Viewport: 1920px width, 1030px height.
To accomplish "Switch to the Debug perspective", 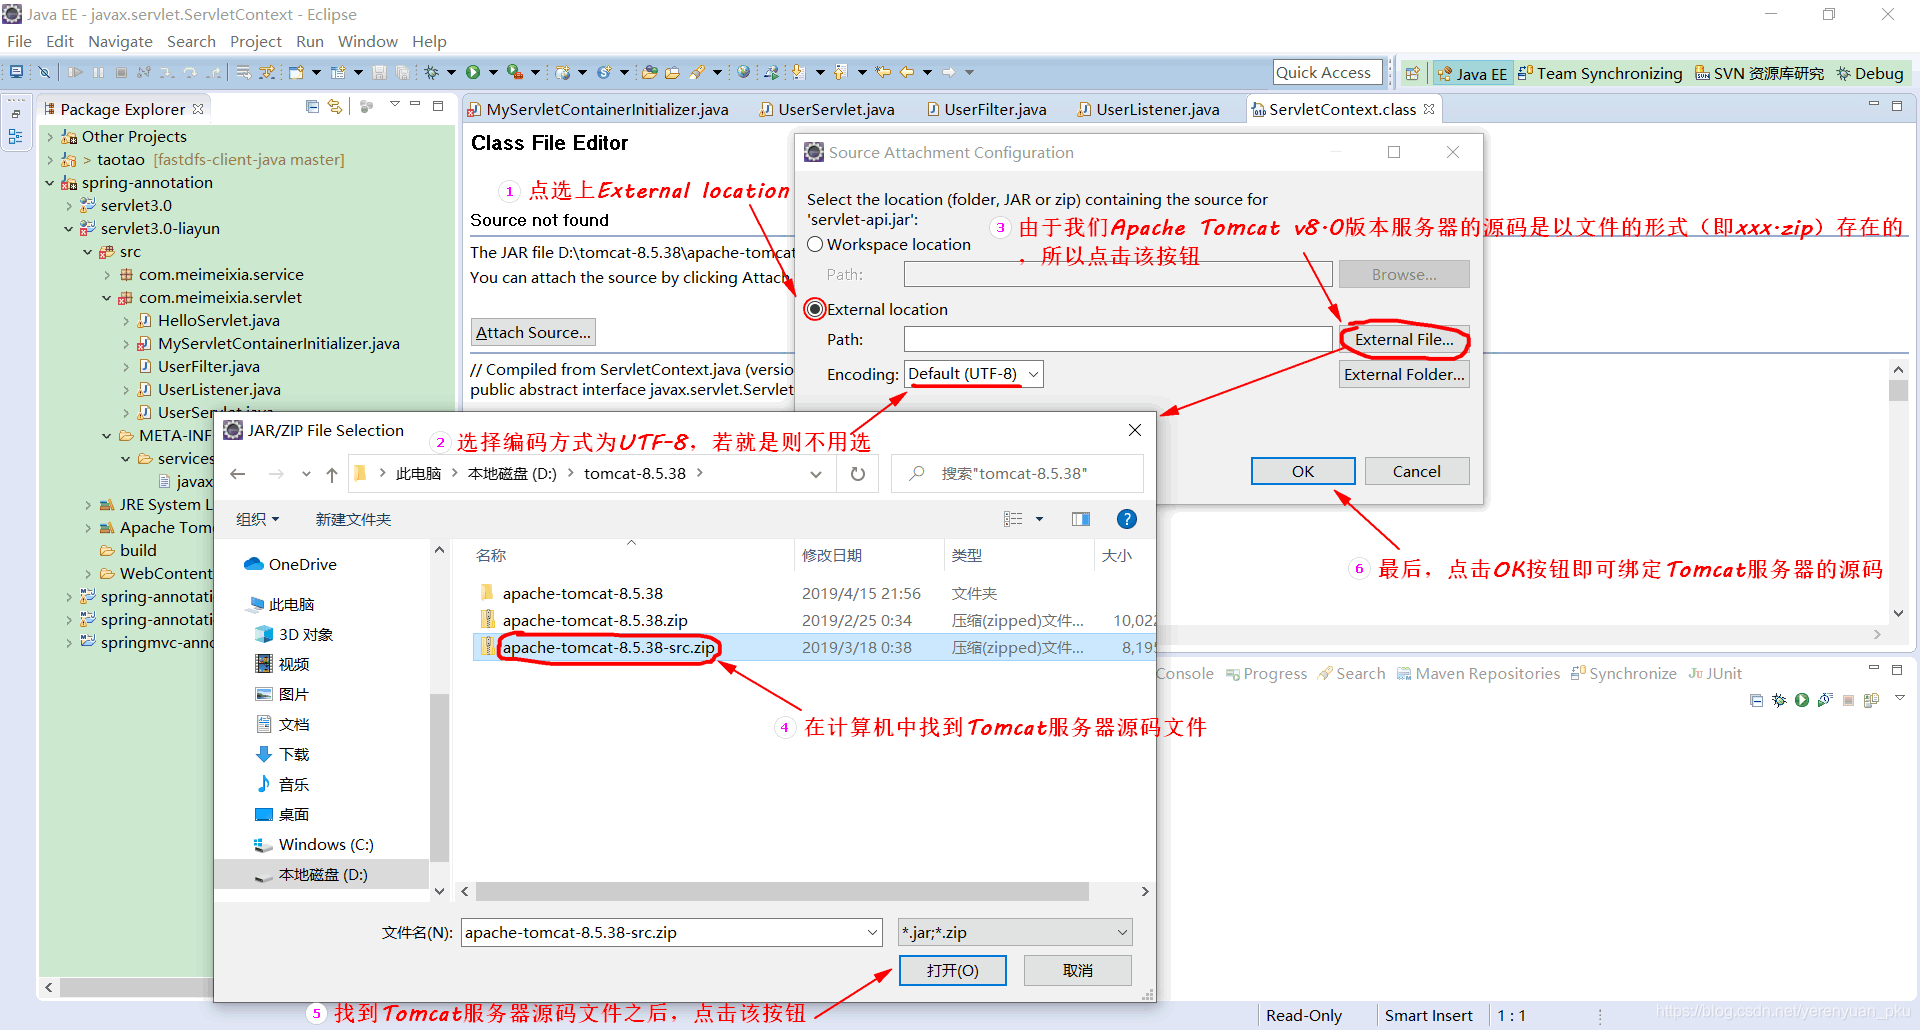I will pos(1869,73).
